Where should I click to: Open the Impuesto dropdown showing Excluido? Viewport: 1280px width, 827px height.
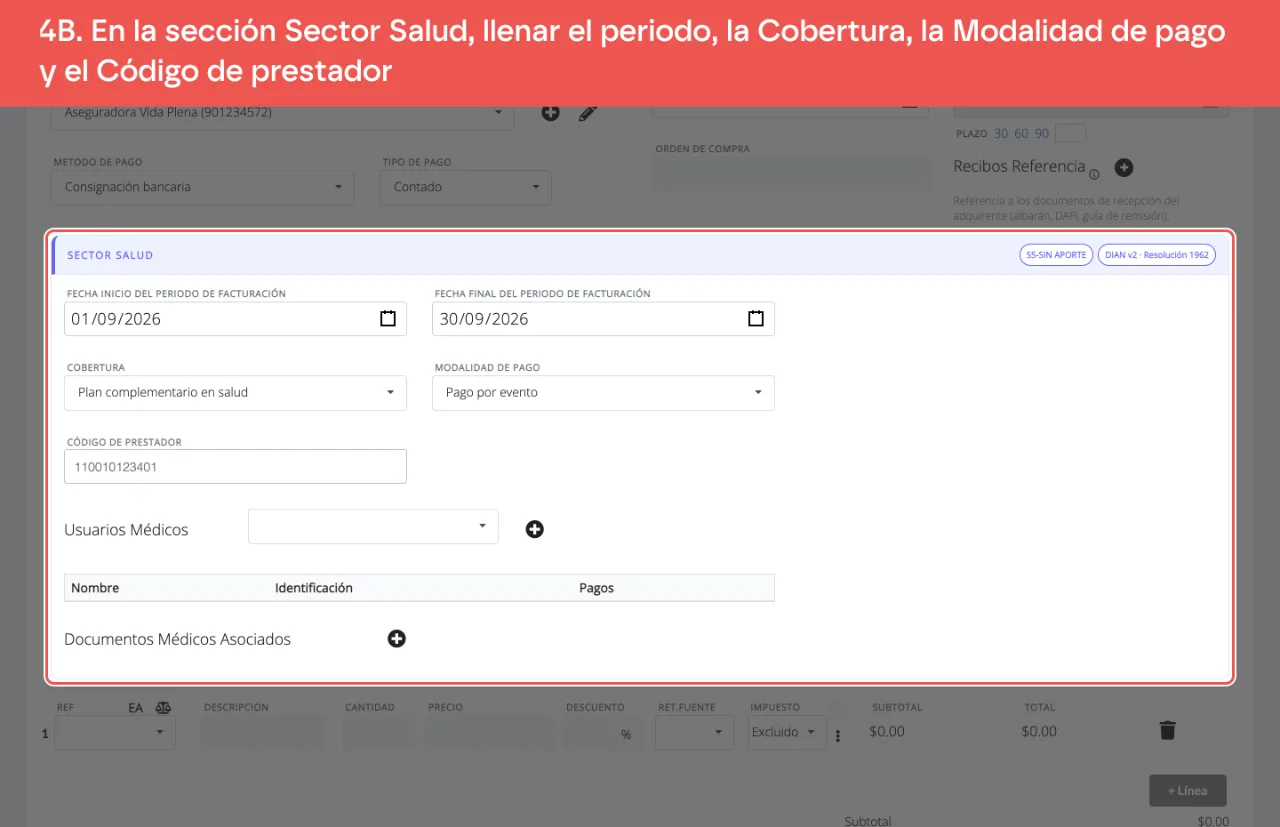tap(788, 732)
